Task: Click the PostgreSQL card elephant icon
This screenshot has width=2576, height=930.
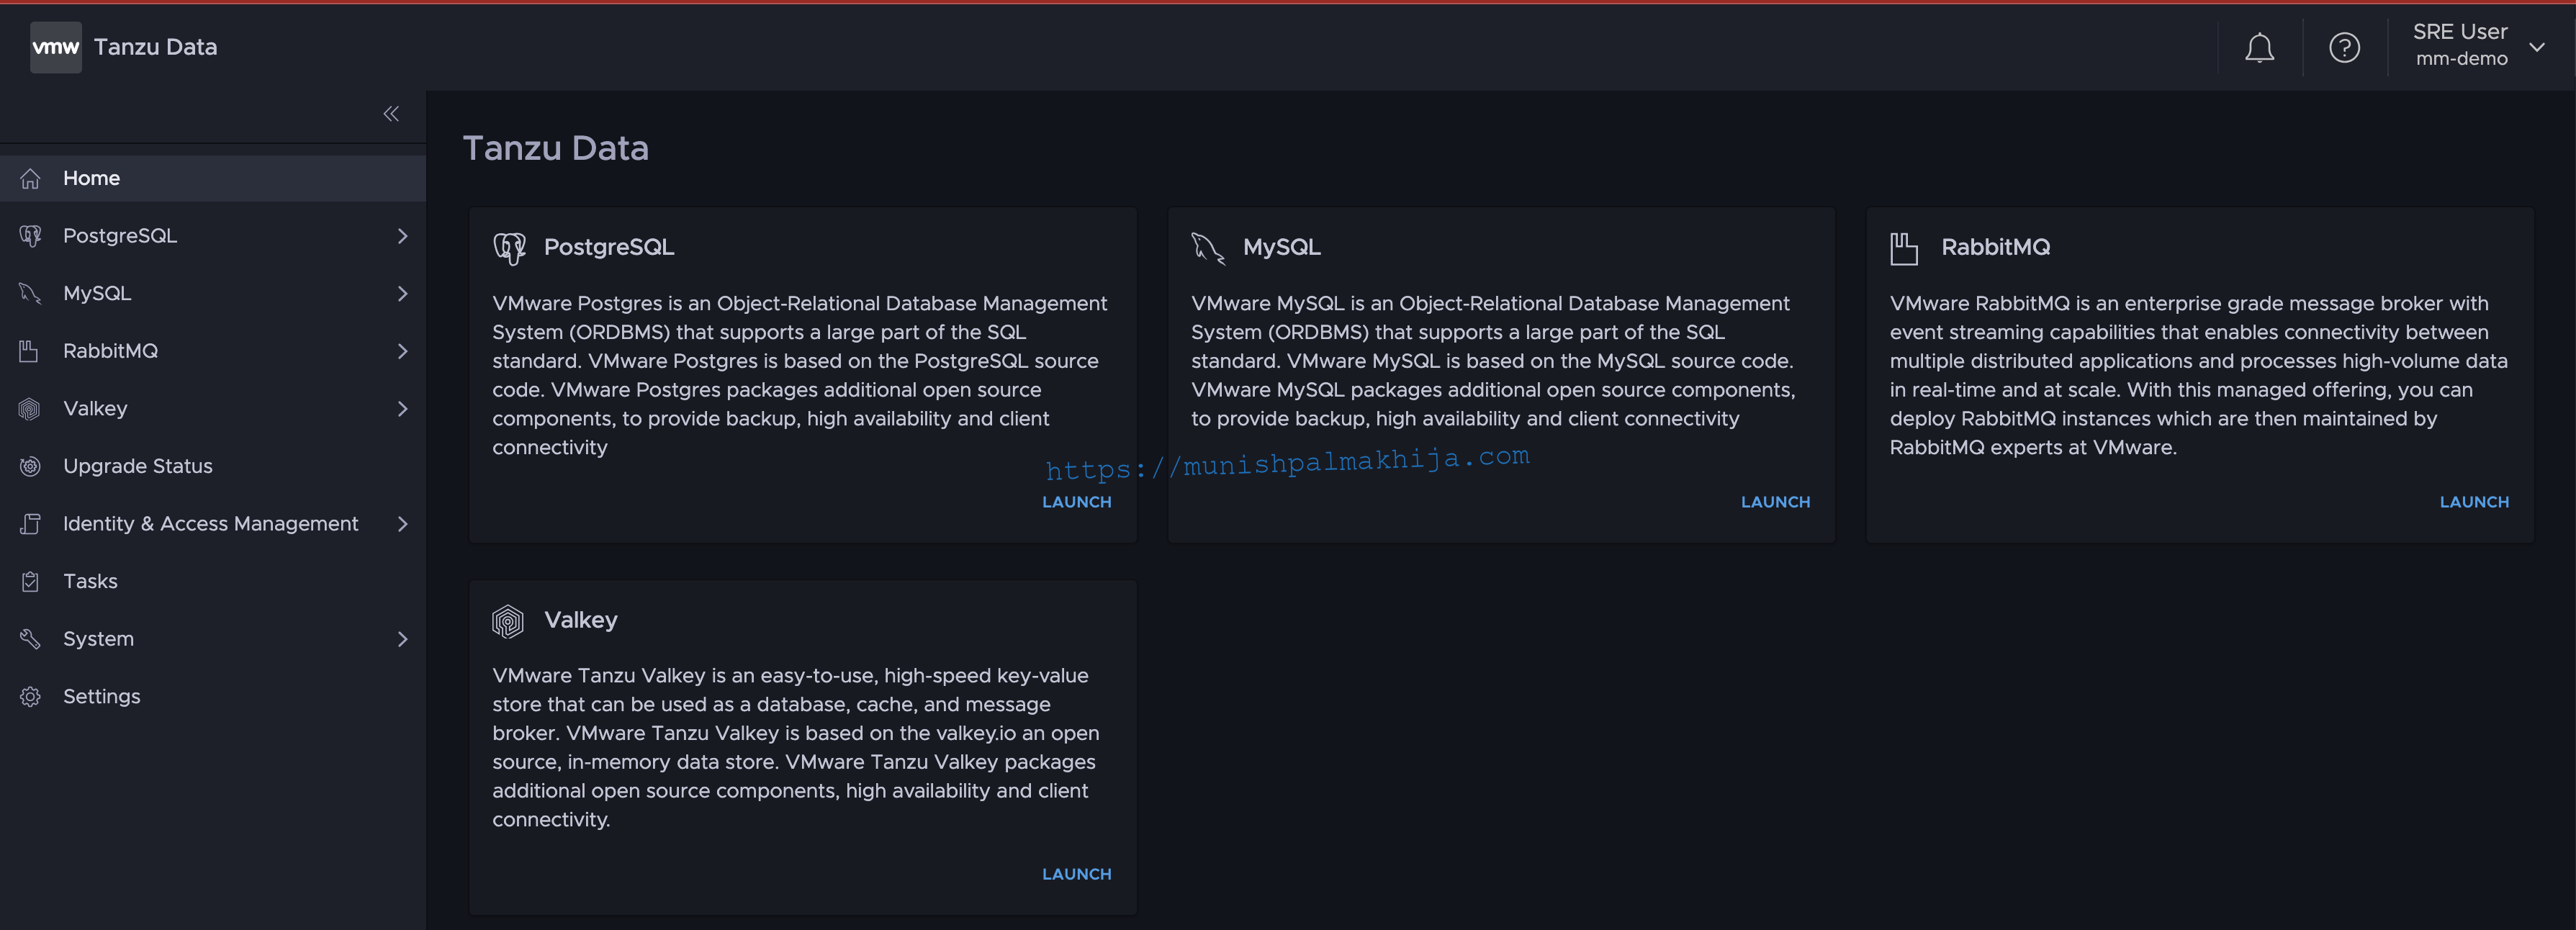Action: pos(509,248)
